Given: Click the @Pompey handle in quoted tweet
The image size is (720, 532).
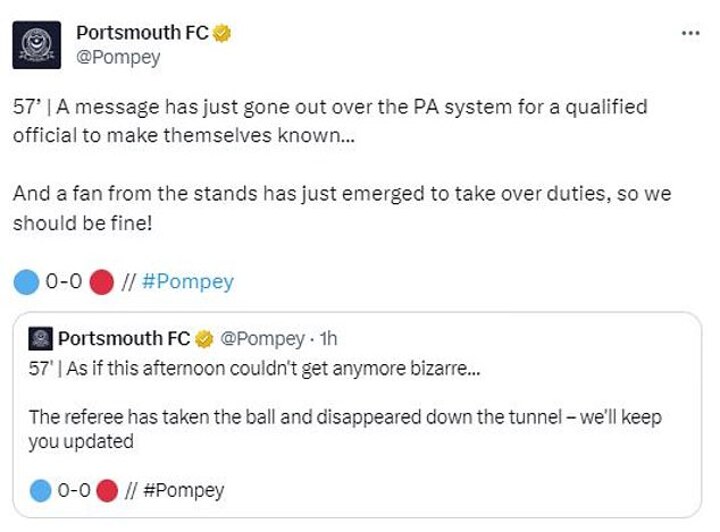Looking at the screenshot, I should [x=255, y=339].
